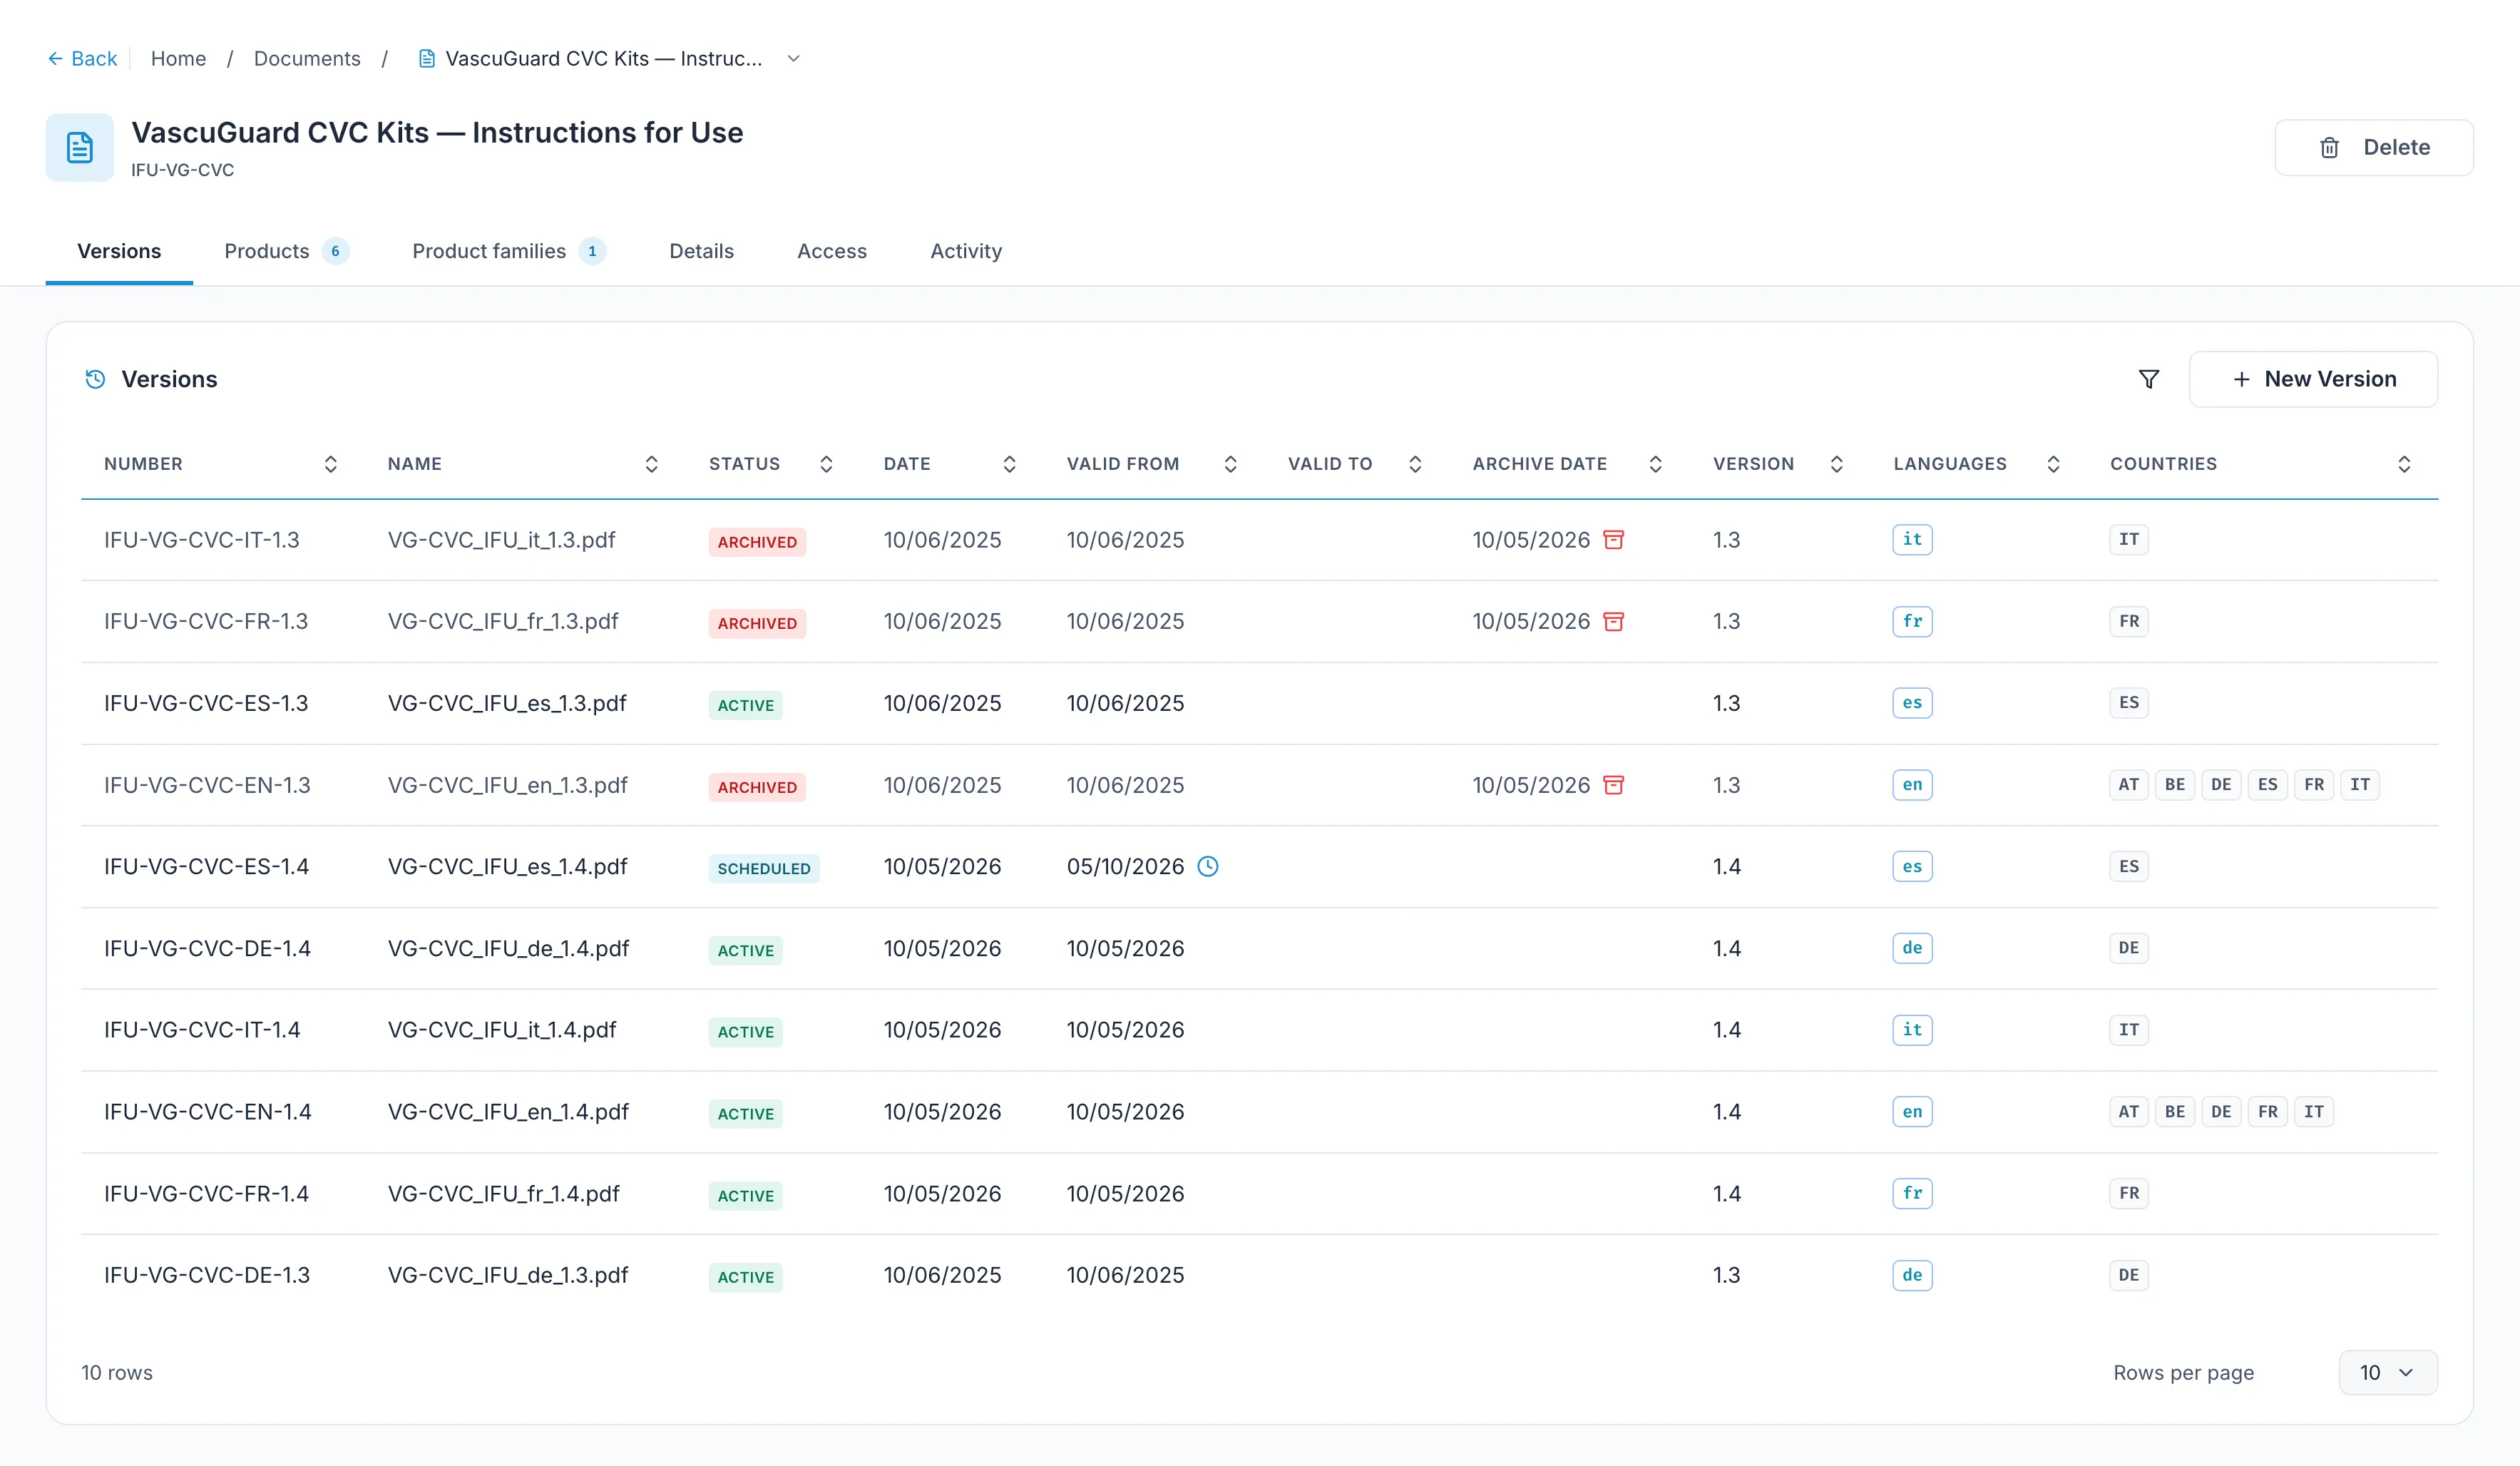Sort by Languages column sort icon

pyautogui.click(x=2053, y=464)
